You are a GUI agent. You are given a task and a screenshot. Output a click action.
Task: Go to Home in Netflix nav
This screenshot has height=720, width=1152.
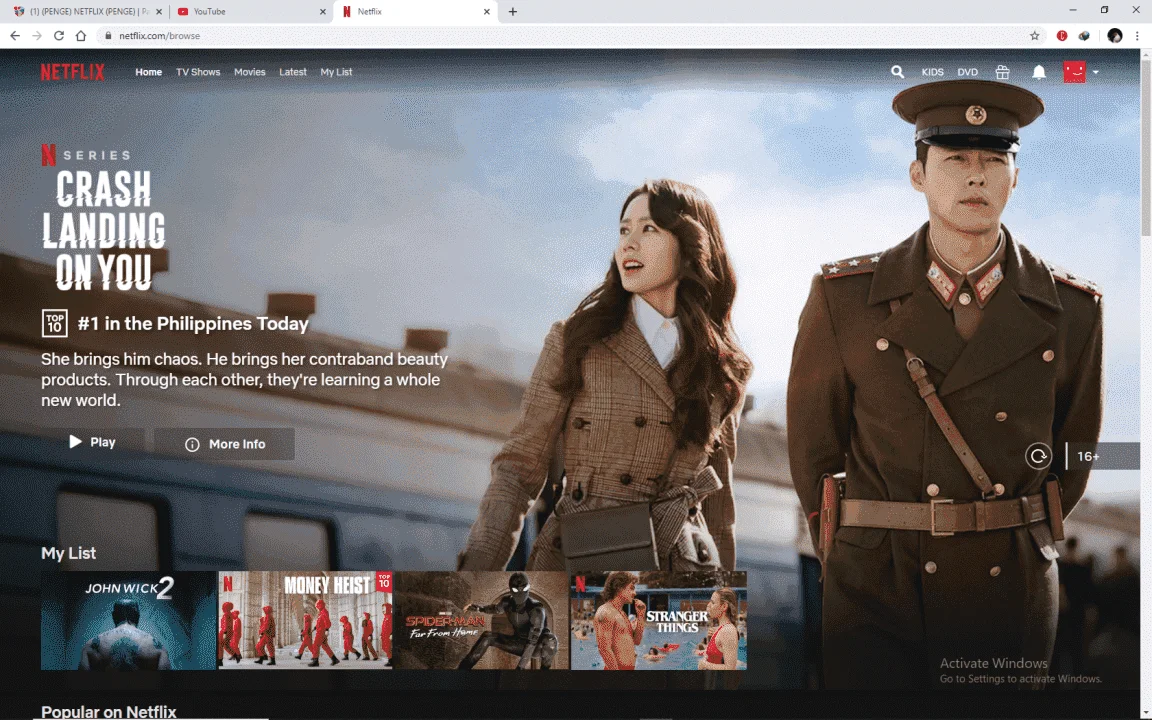pyautogui.click(x=148, y=72)
